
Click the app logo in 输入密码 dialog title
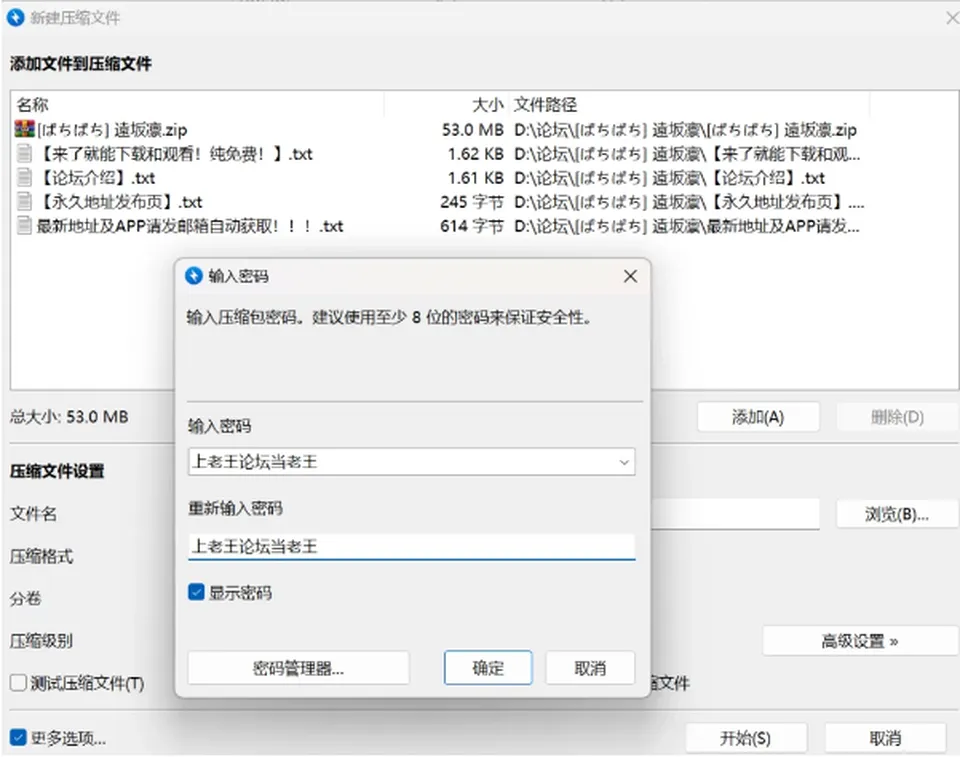(193, 276)
